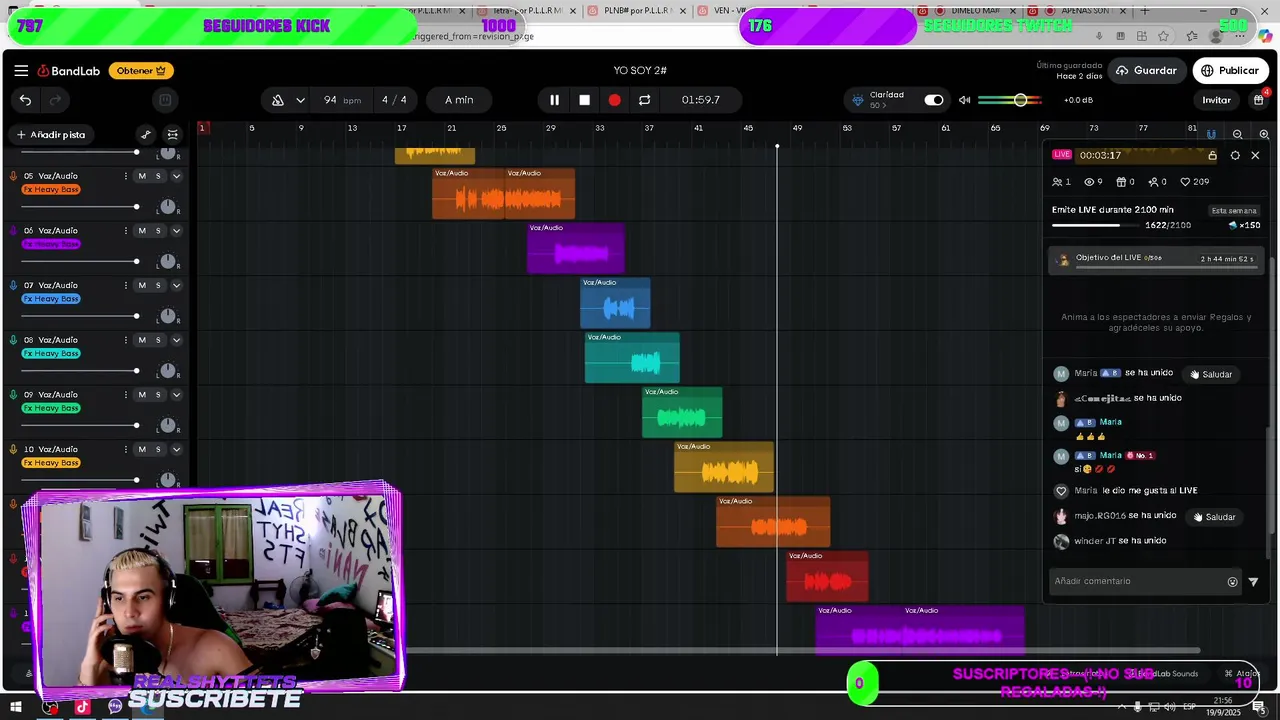1280x720 pixels.
Task: Open the gift rewards icon
Action: tap(1258, 100)
